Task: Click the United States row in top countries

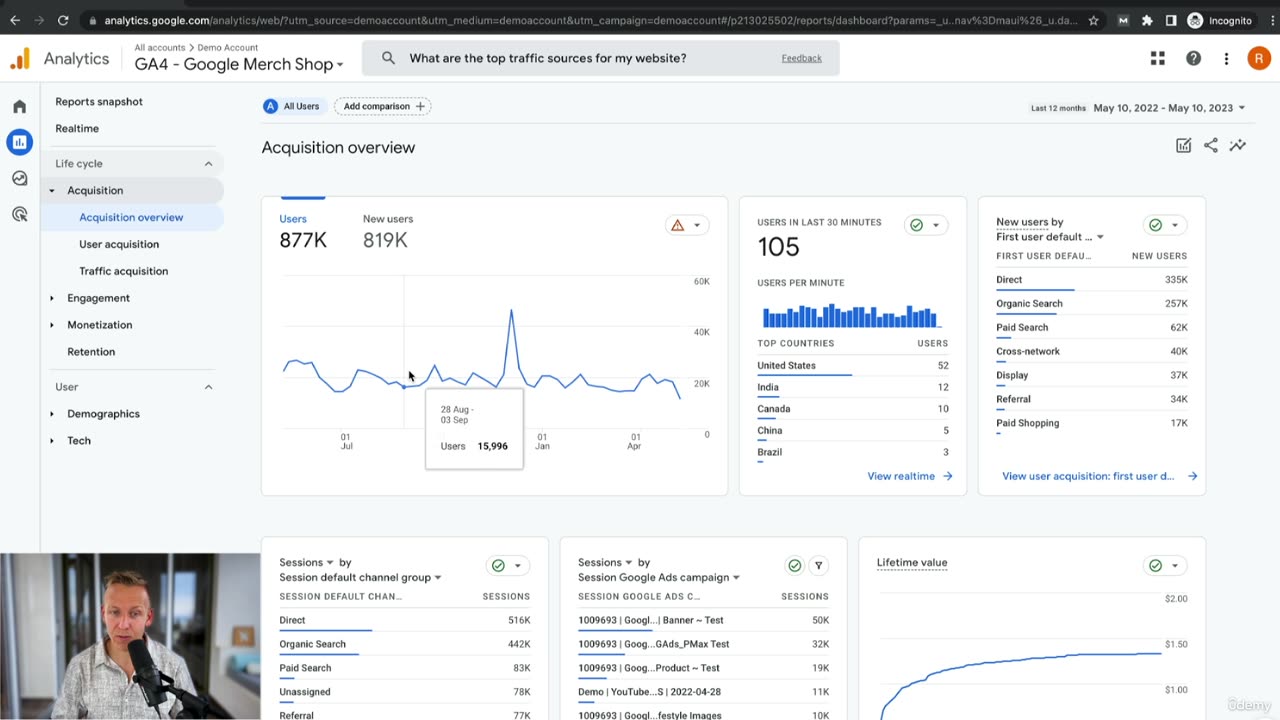Action: pos(853,366)
